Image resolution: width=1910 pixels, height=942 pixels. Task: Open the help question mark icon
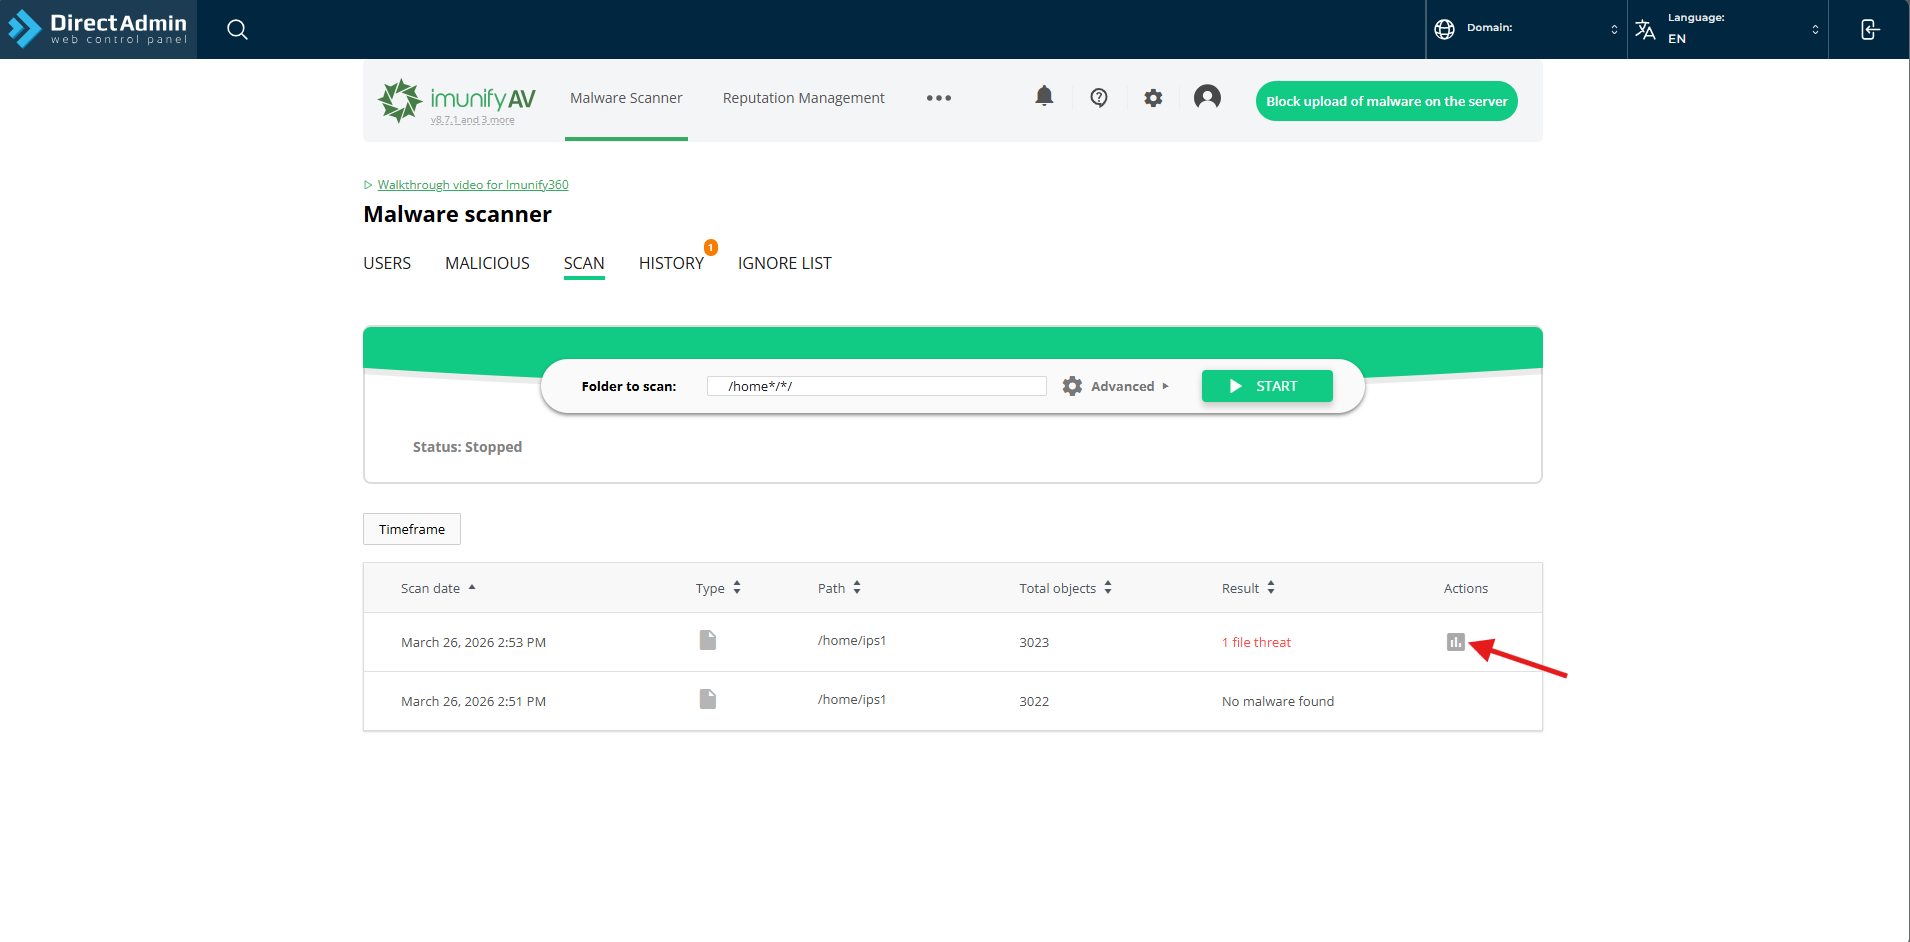(1099, 97)
